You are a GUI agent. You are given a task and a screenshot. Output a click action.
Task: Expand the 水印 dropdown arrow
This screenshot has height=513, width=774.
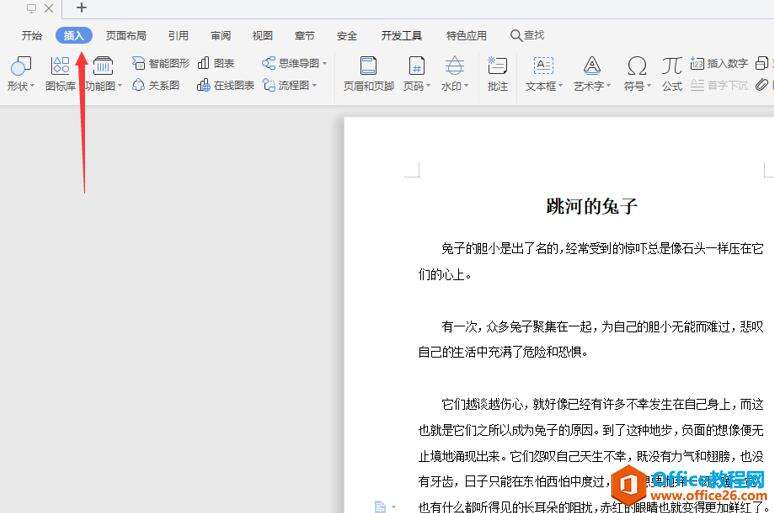465,86
